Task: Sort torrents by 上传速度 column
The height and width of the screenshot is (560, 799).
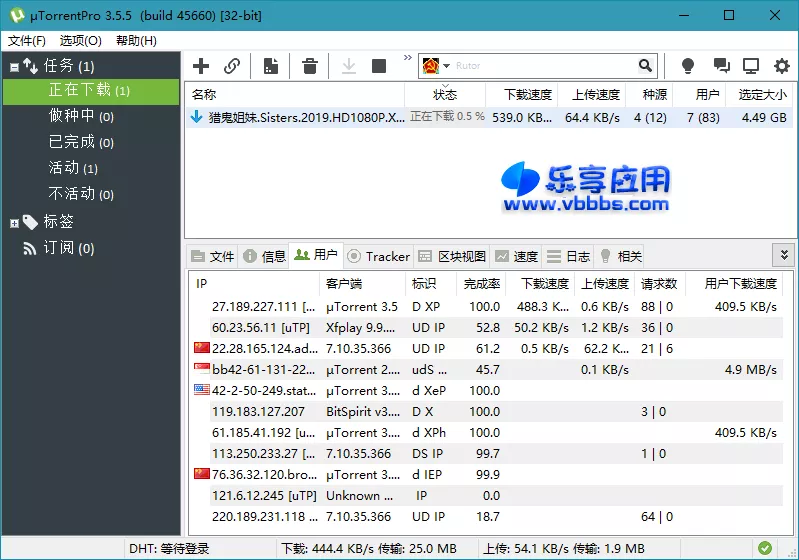Action: tap(592, 95)
